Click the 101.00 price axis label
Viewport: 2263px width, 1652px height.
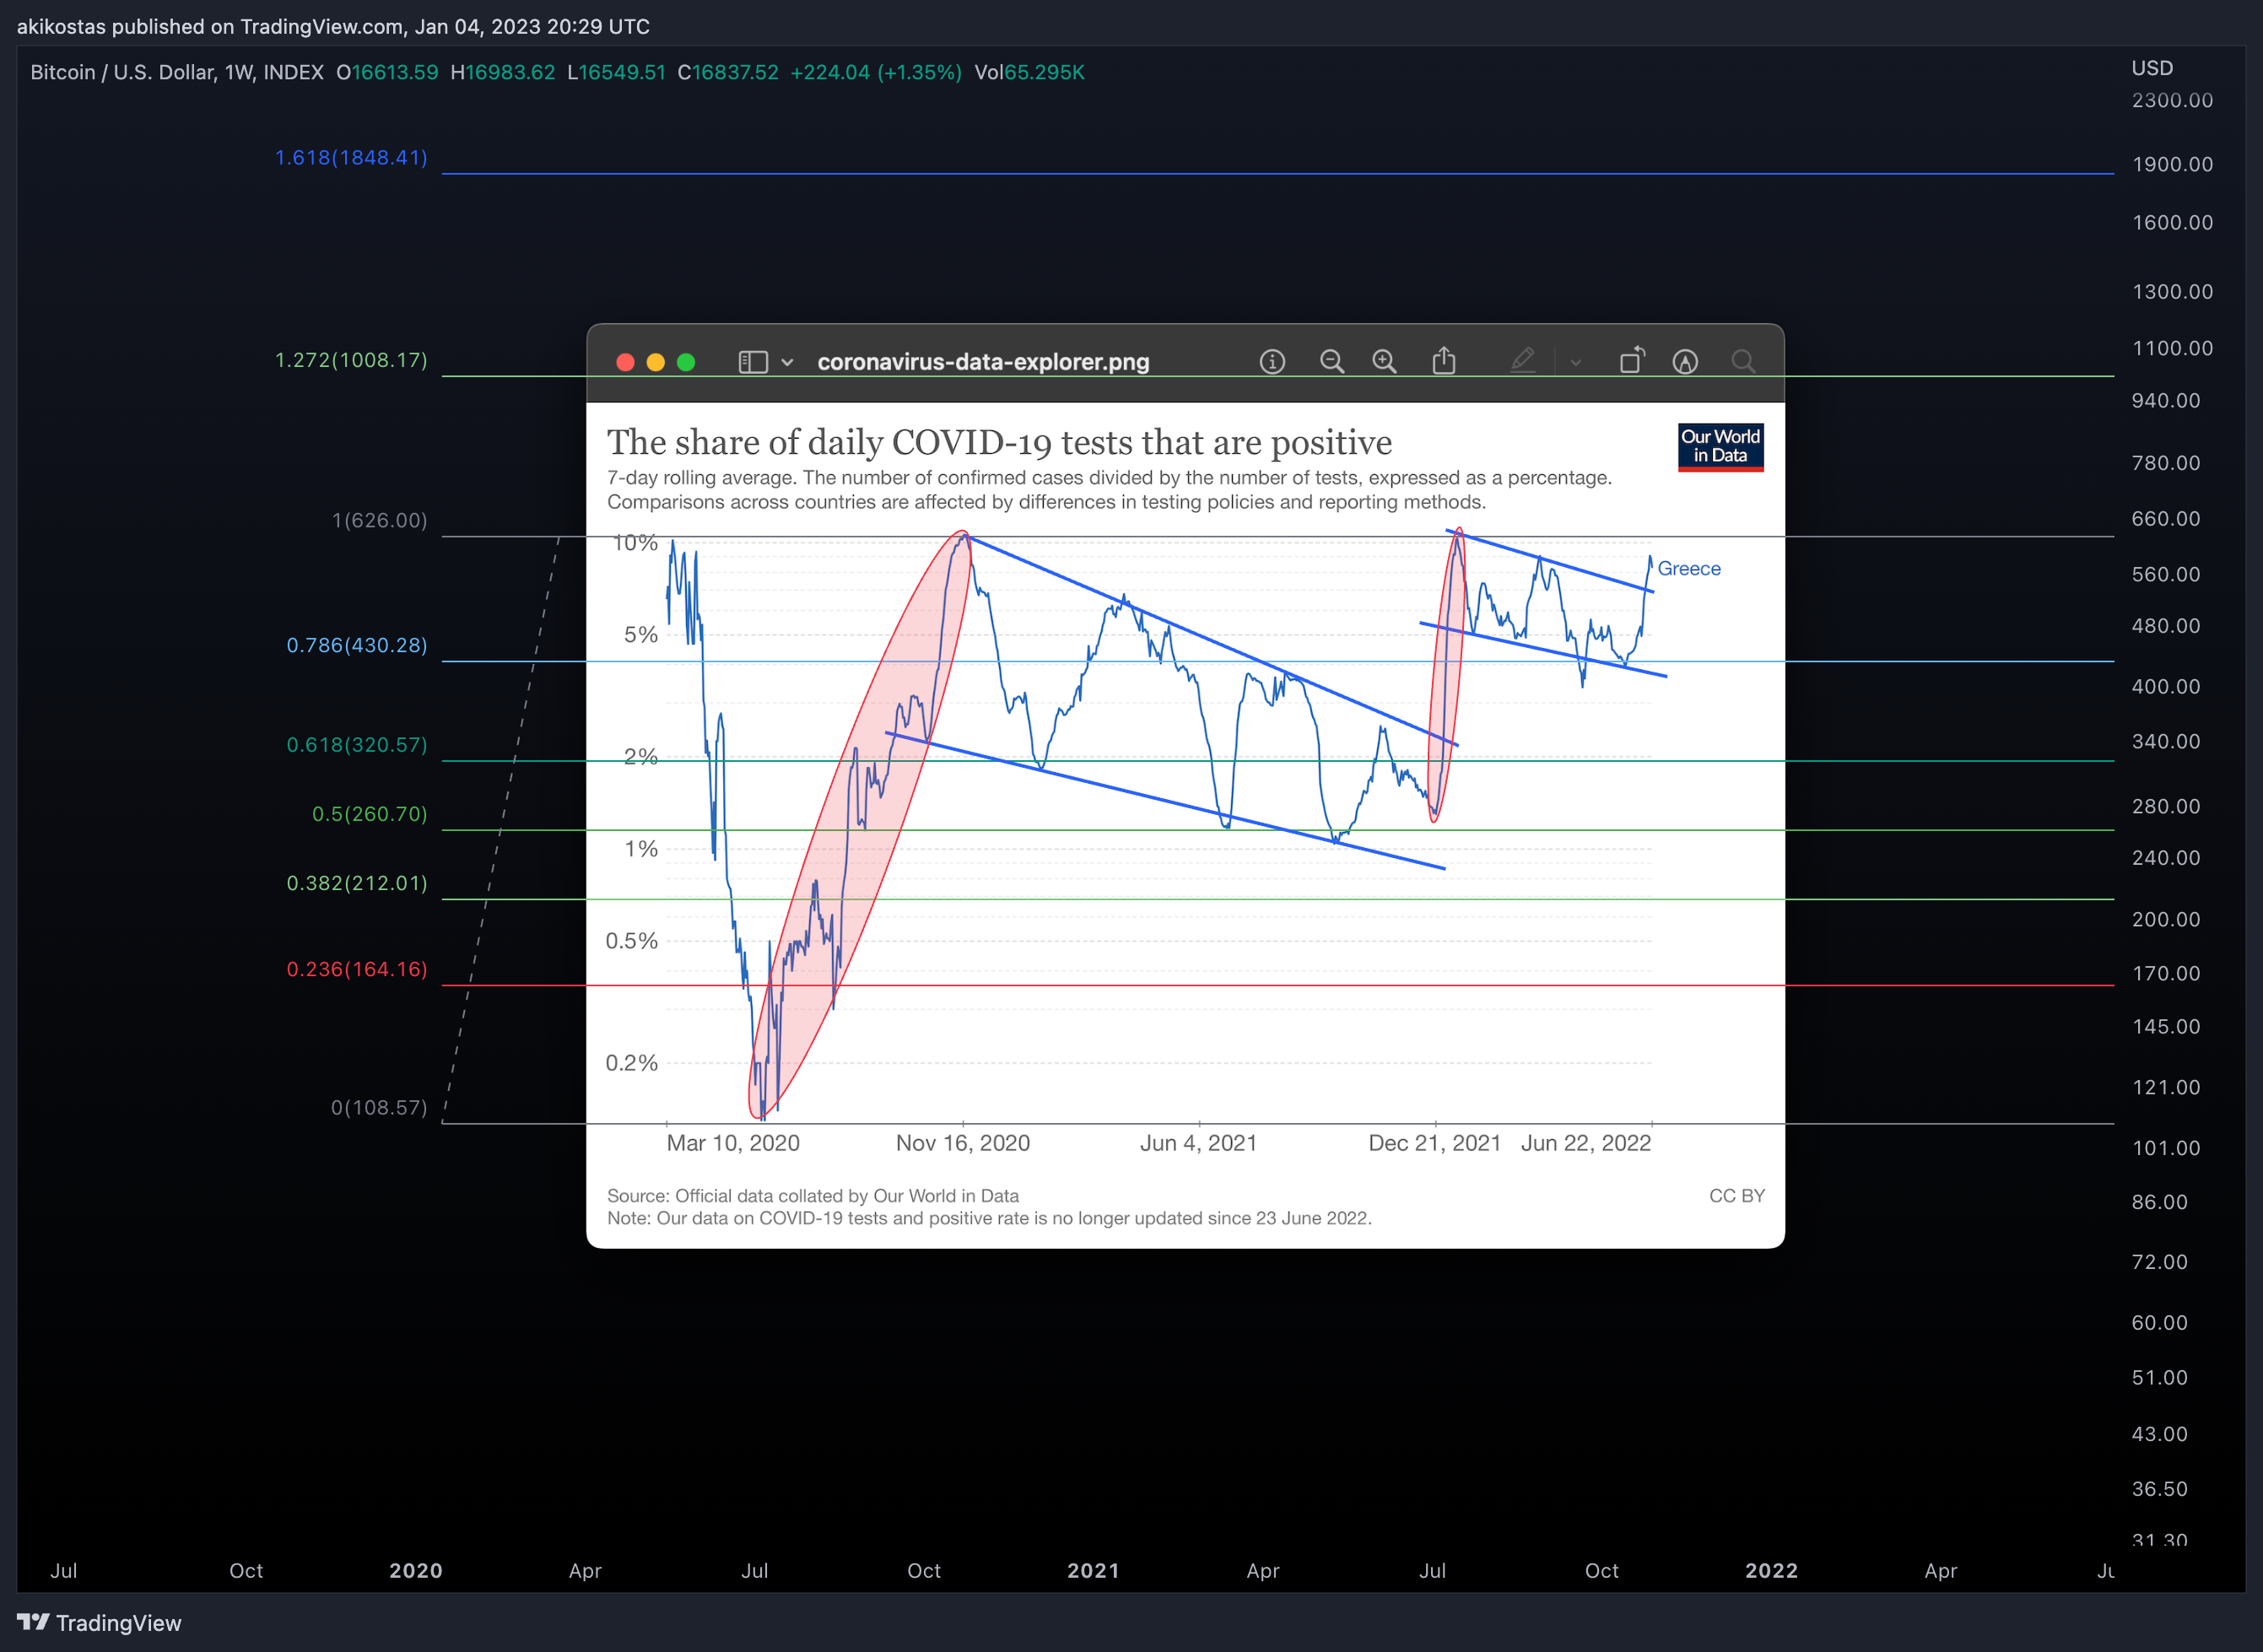[x=2166, y=1148]
